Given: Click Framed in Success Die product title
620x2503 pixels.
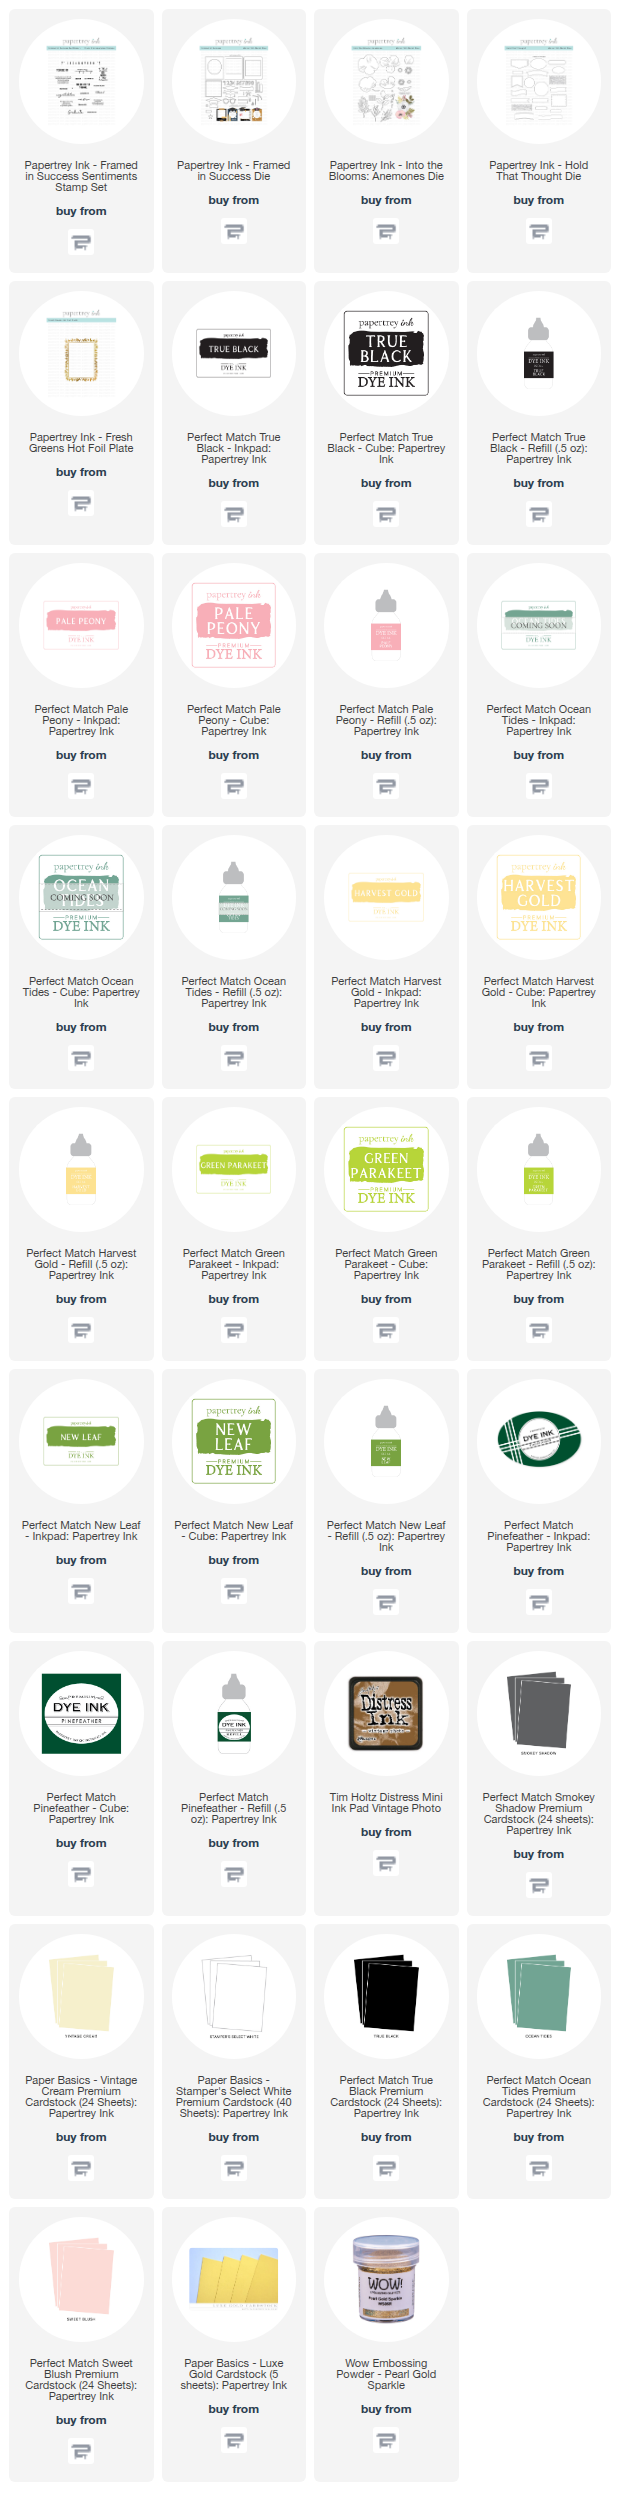Looking at the screenshot, I should [234, 171].
